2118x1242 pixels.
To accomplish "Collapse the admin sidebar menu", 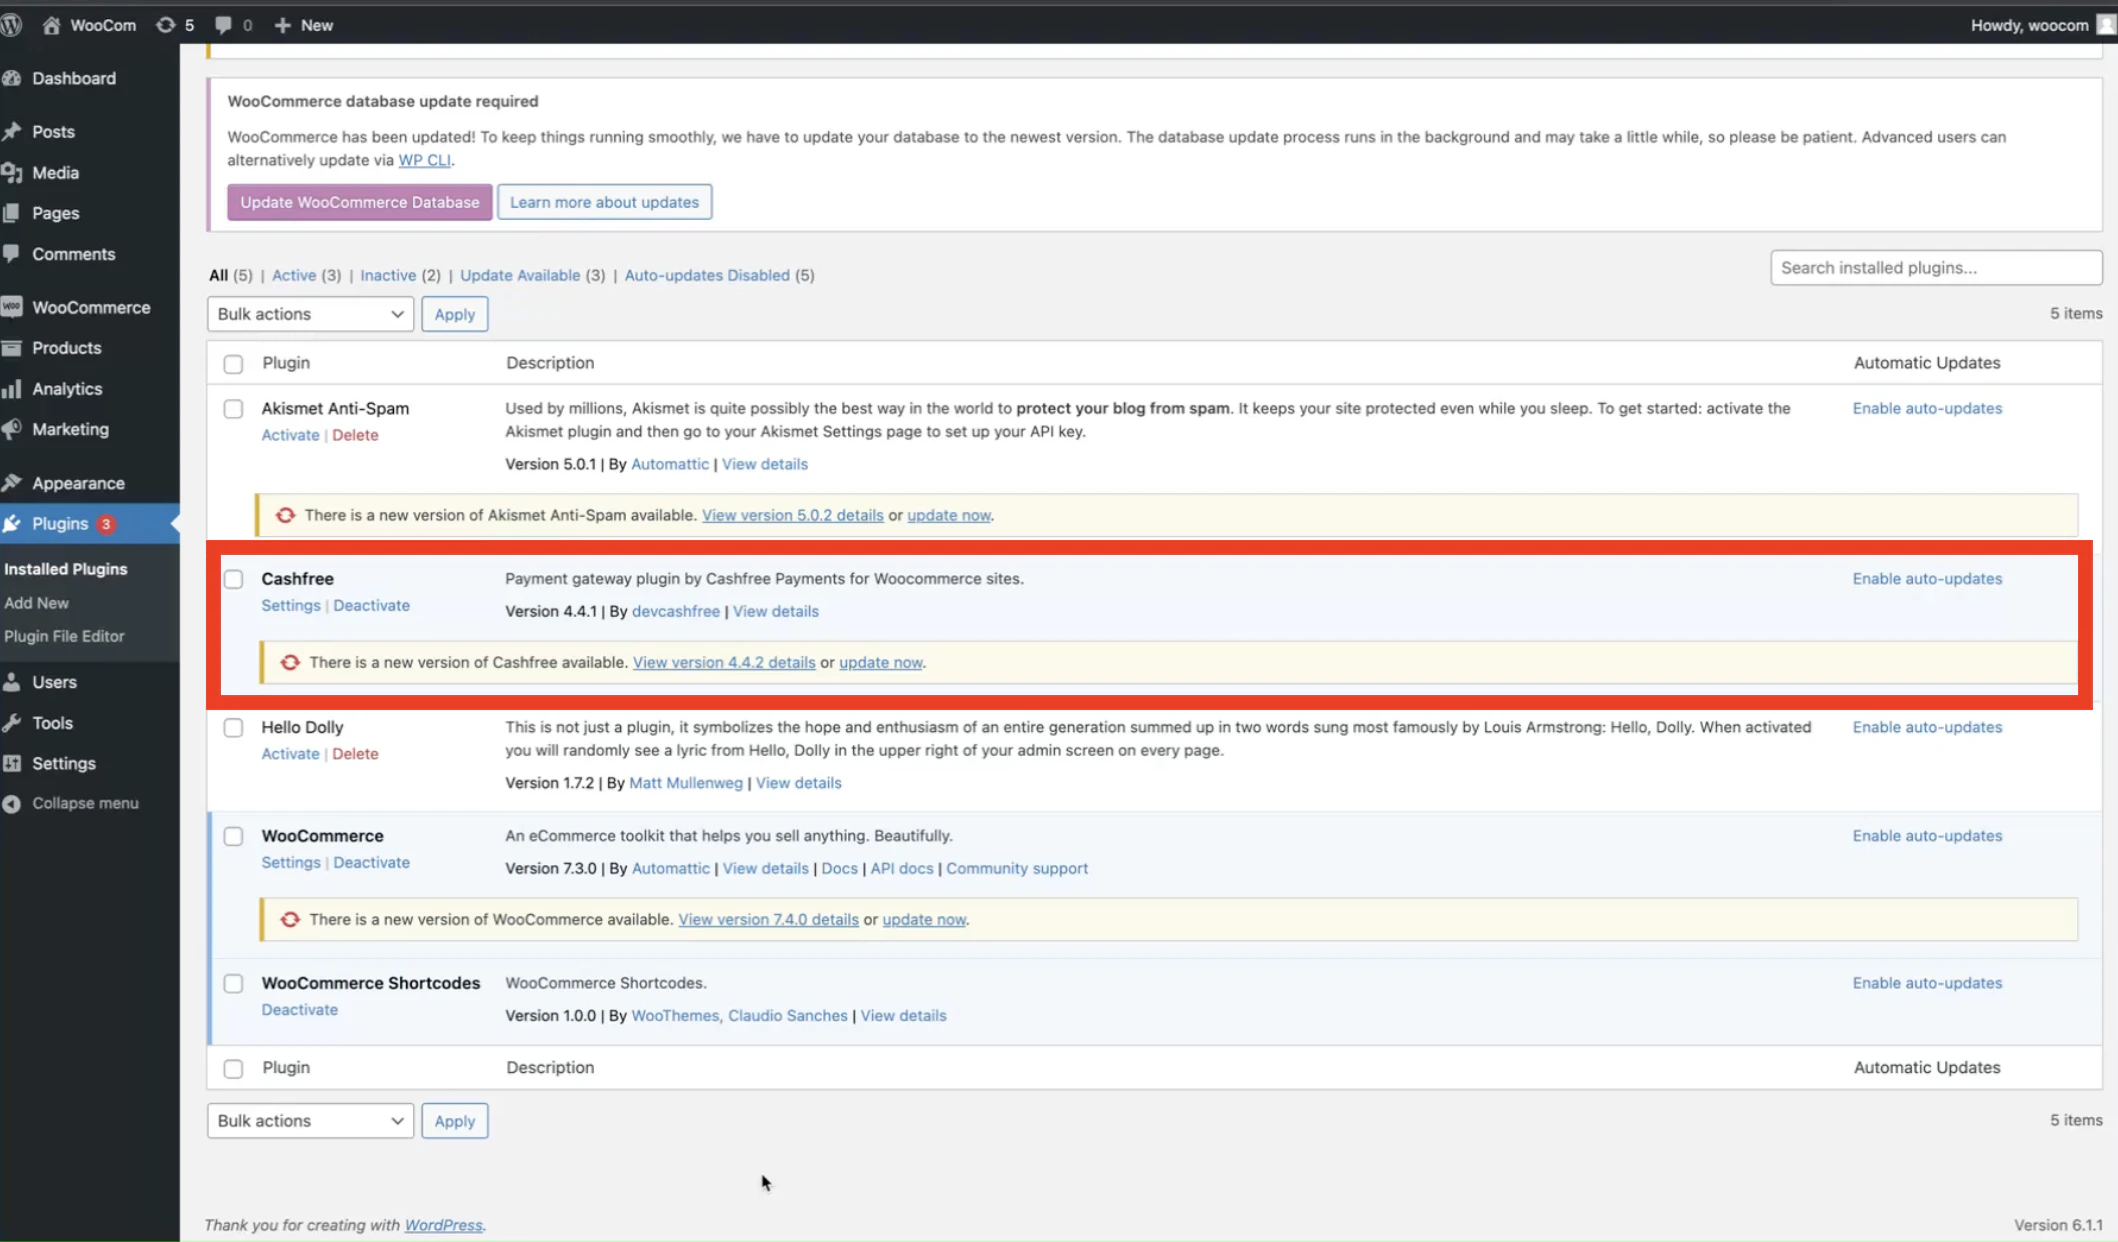I will (12, 802).
